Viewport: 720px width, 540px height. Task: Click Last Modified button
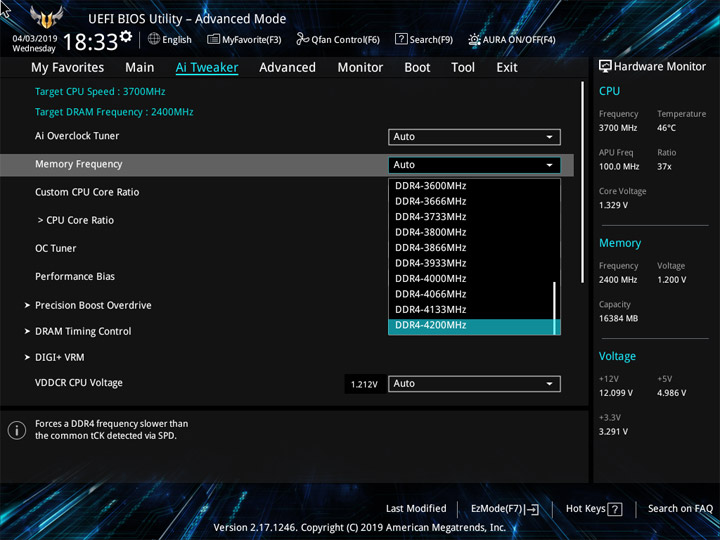click(416, 509)
